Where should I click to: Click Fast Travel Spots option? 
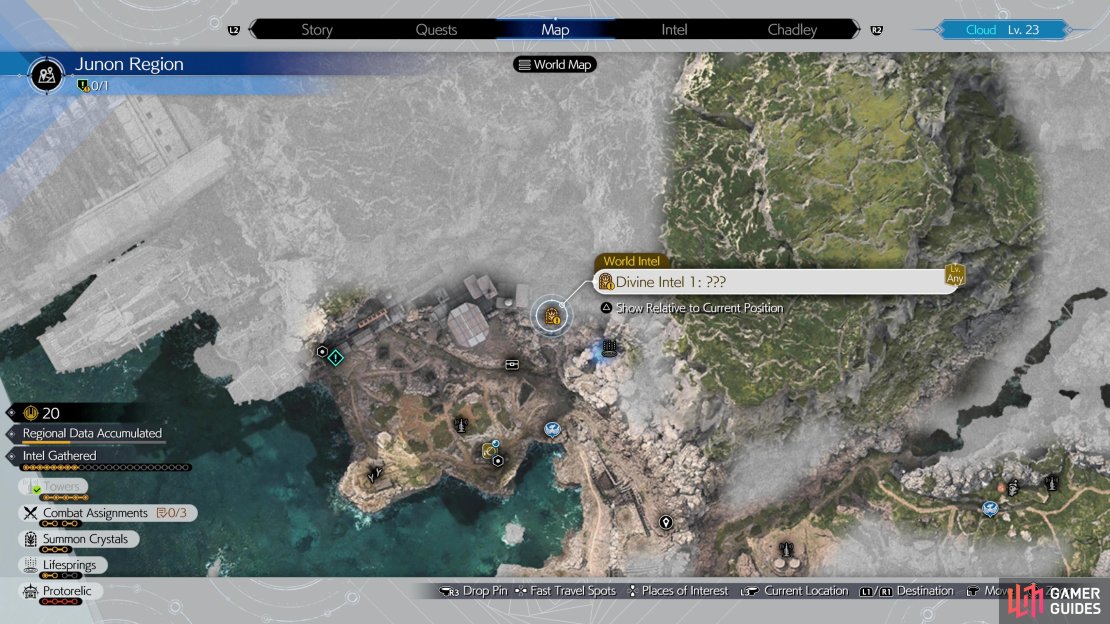click(565, 591)
